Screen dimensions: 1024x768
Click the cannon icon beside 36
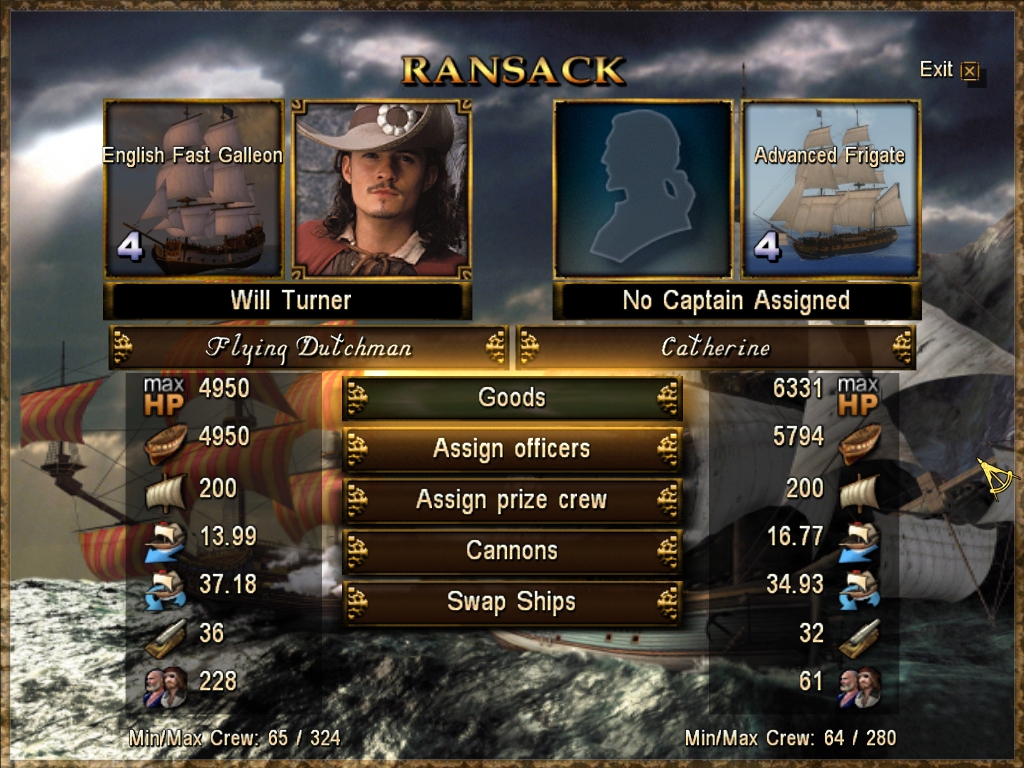pyautogui.click(x=166, y=637)
